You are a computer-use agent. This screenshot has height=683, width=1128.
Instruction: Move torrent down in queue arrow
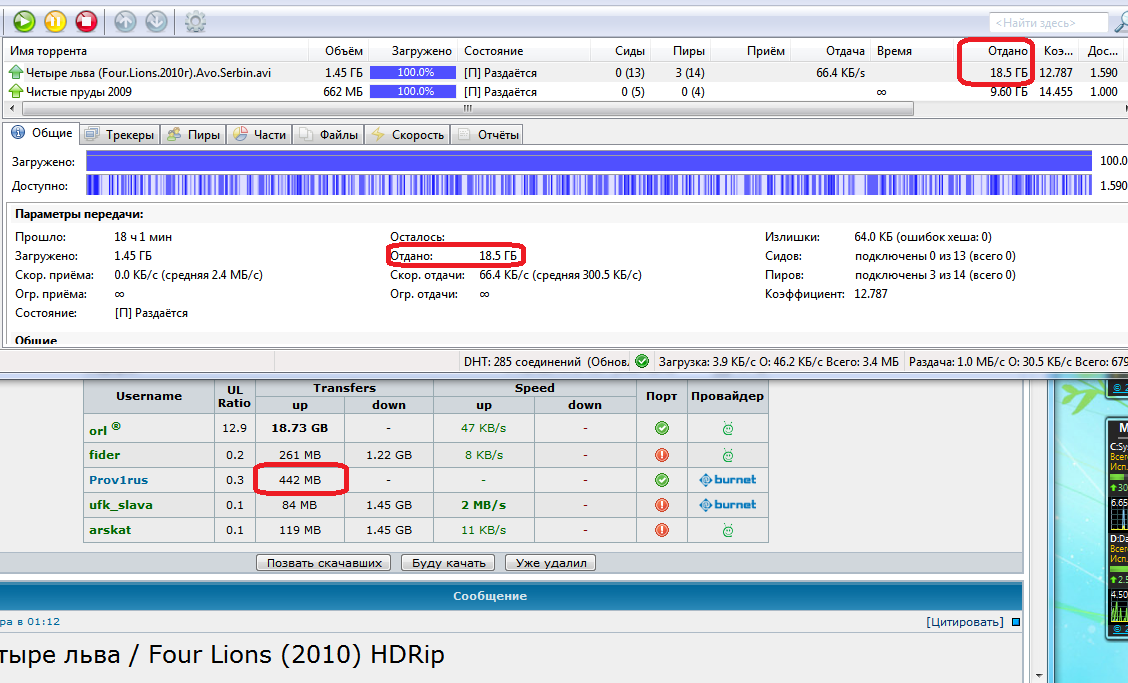156,20
